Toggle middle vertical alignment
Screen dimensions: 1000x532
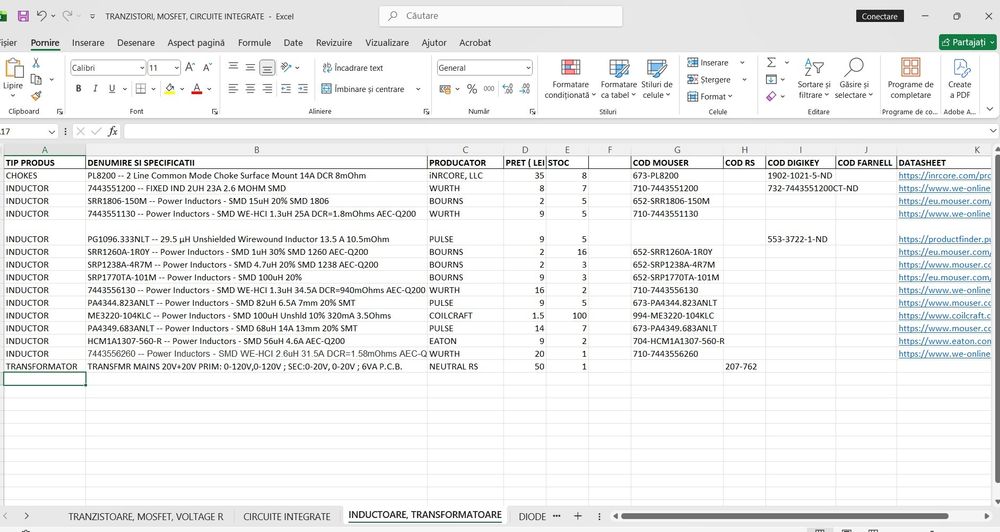pos(251,67)
